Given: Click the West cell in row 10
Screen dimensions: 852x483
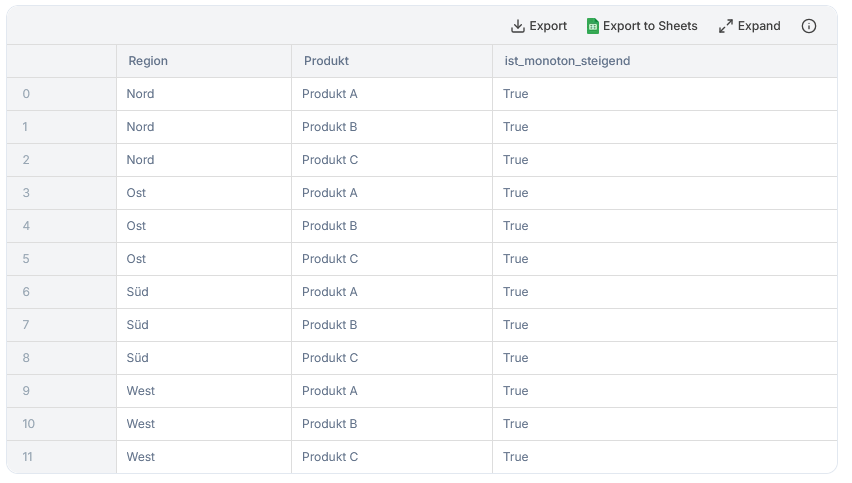Looking at the screenshot, I should pyautogui.click(x=141, y=424).
